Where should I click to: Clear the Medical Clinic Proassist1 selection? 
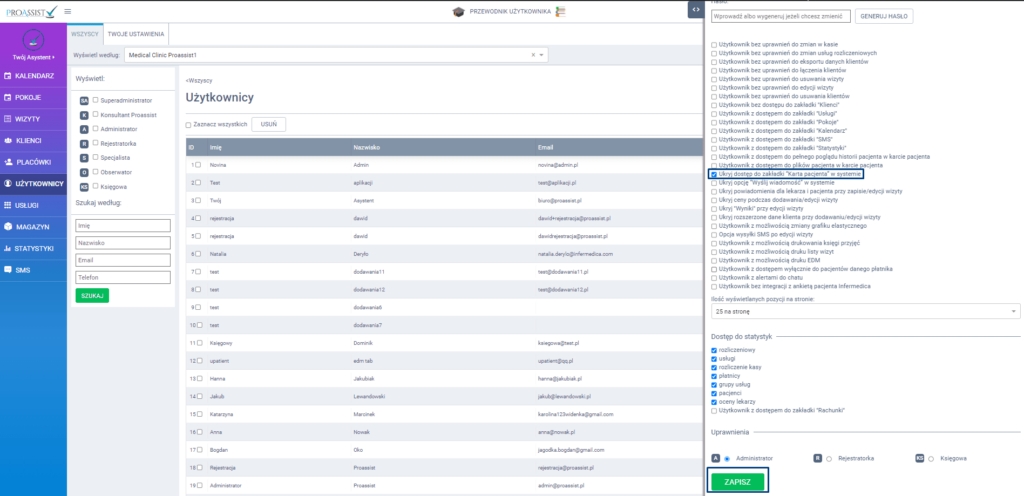[532, 55]
